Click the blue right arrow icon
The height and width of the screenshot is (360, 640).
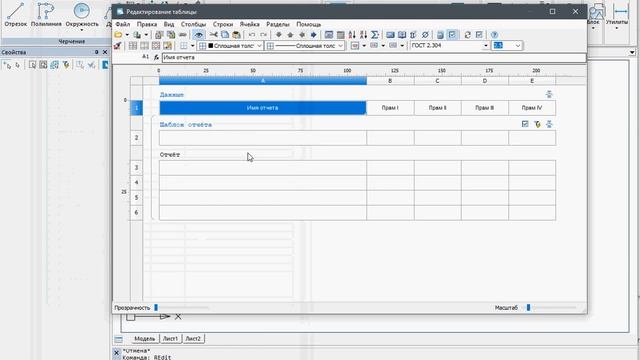(313, 35)
